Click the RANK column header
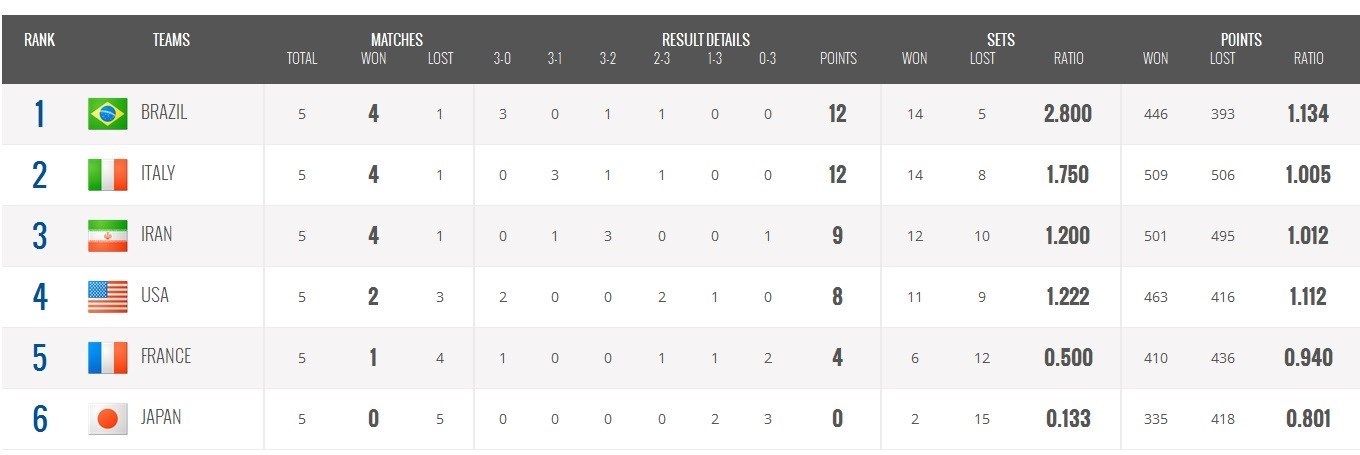The image size is (1360, 455). tap(40, 40)
